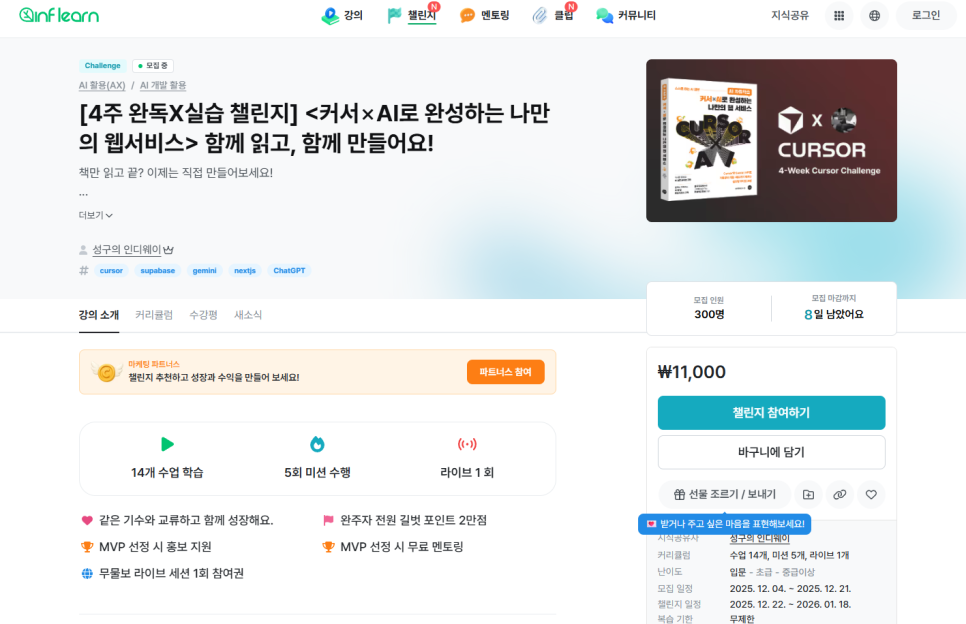
Task: Click the instructor avatar icon
Action: [x=83, y=250]
